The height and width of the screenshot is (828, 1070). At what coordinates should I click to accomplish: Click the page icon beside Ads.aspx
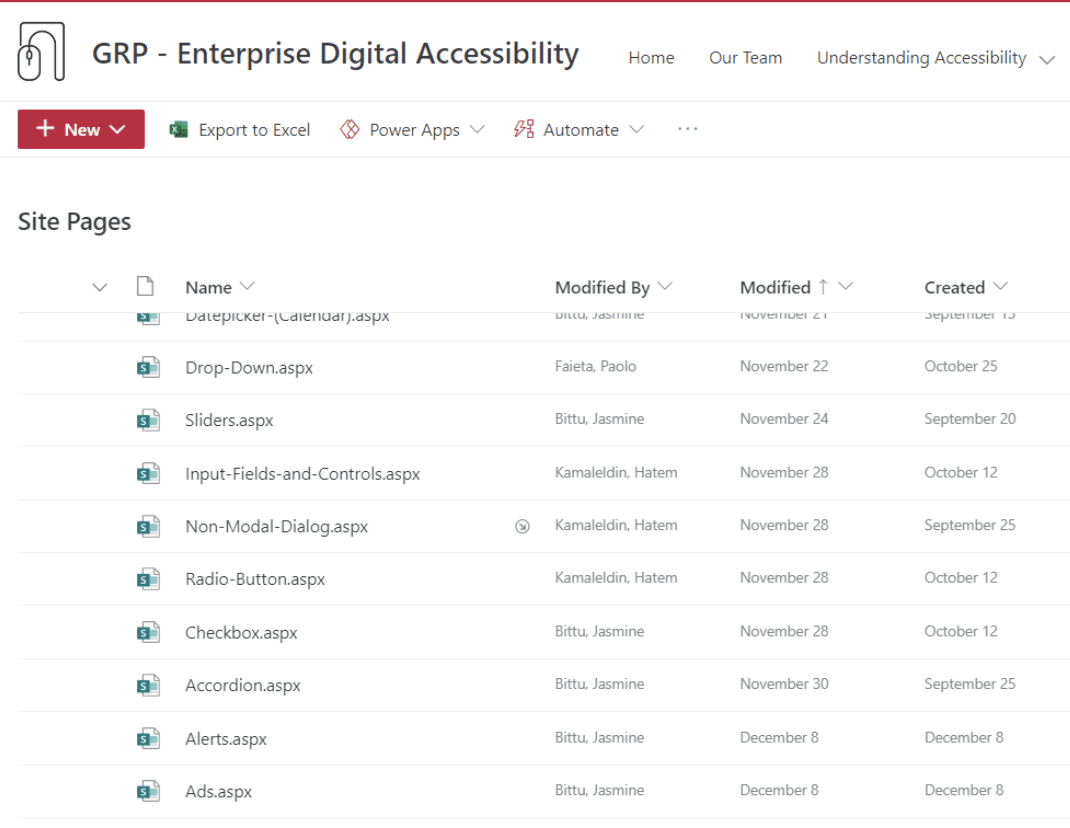(x=148, y=792)
